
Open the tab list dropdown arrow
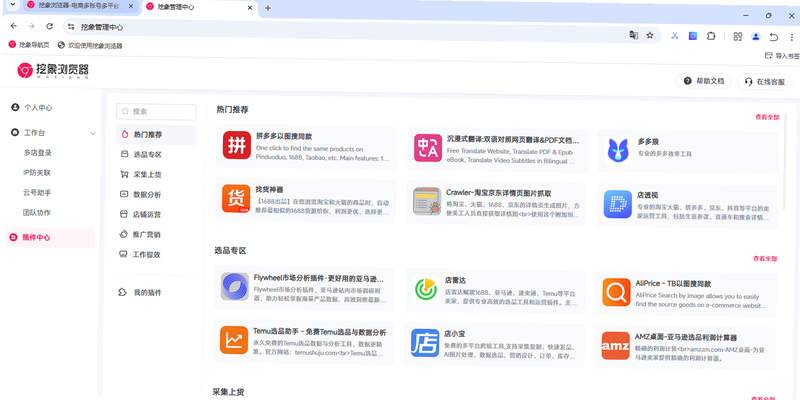point(13,5)
